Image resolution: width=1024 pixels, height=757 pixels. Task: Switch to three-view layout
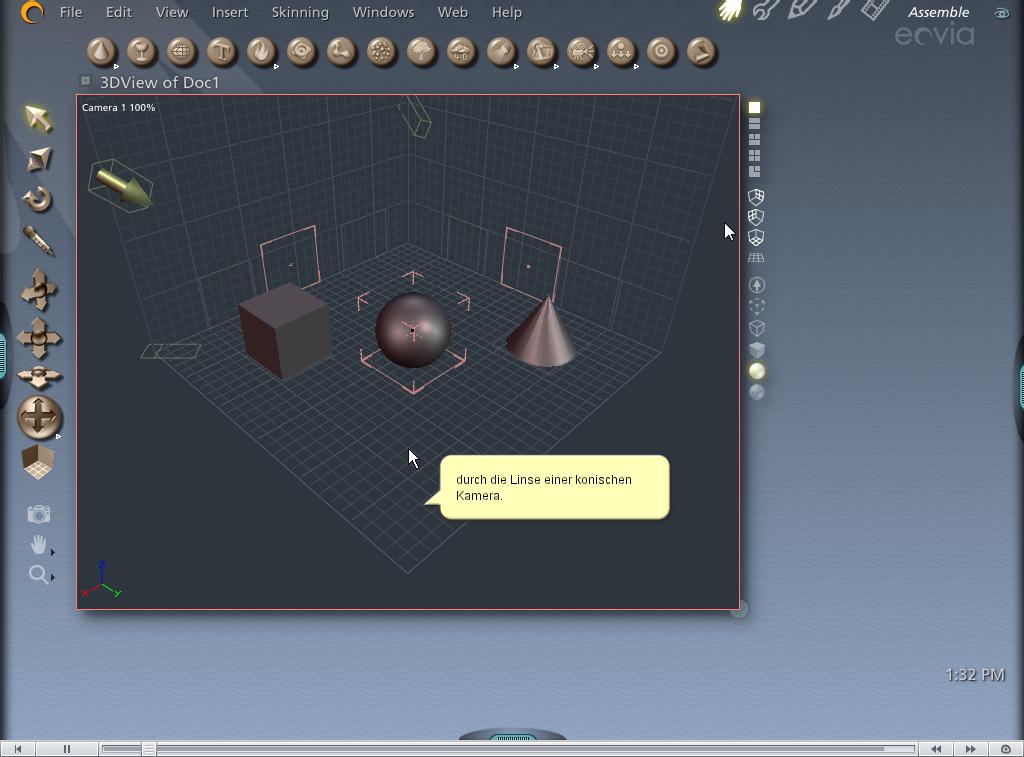pyautogui.click(x=754, y=140)
